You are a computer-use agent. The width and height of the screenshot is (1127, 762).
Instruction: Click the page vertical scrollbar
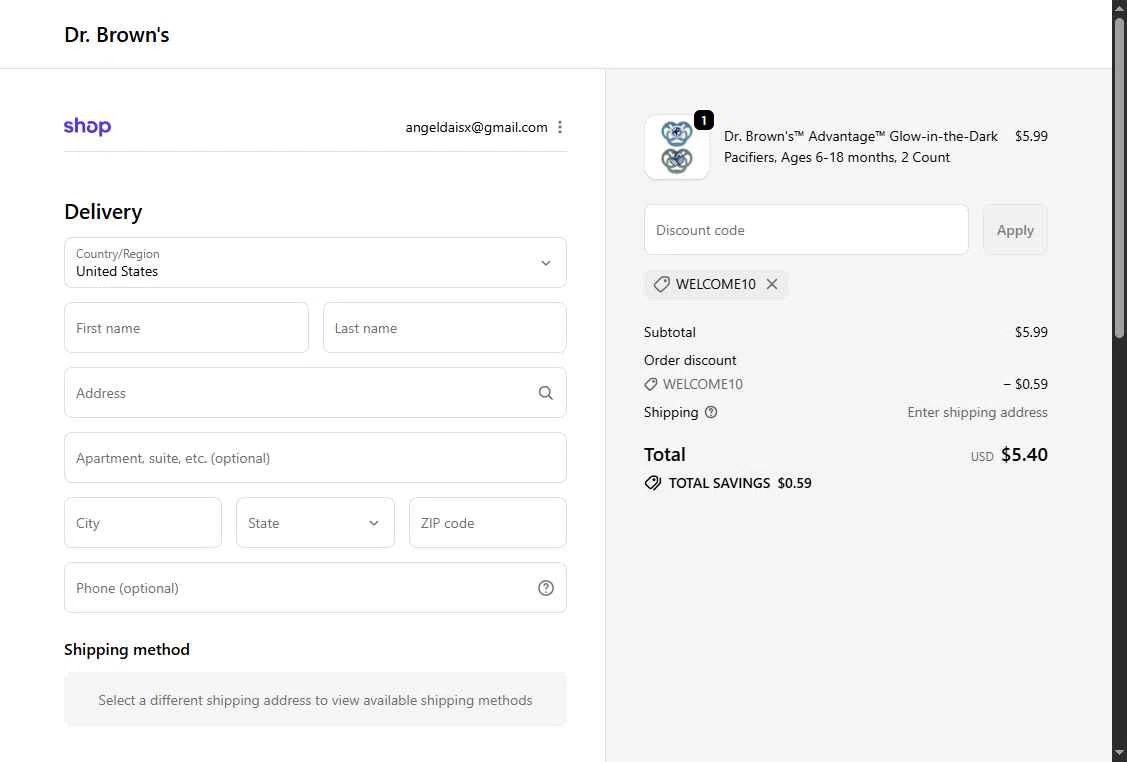pos(1119,176)
